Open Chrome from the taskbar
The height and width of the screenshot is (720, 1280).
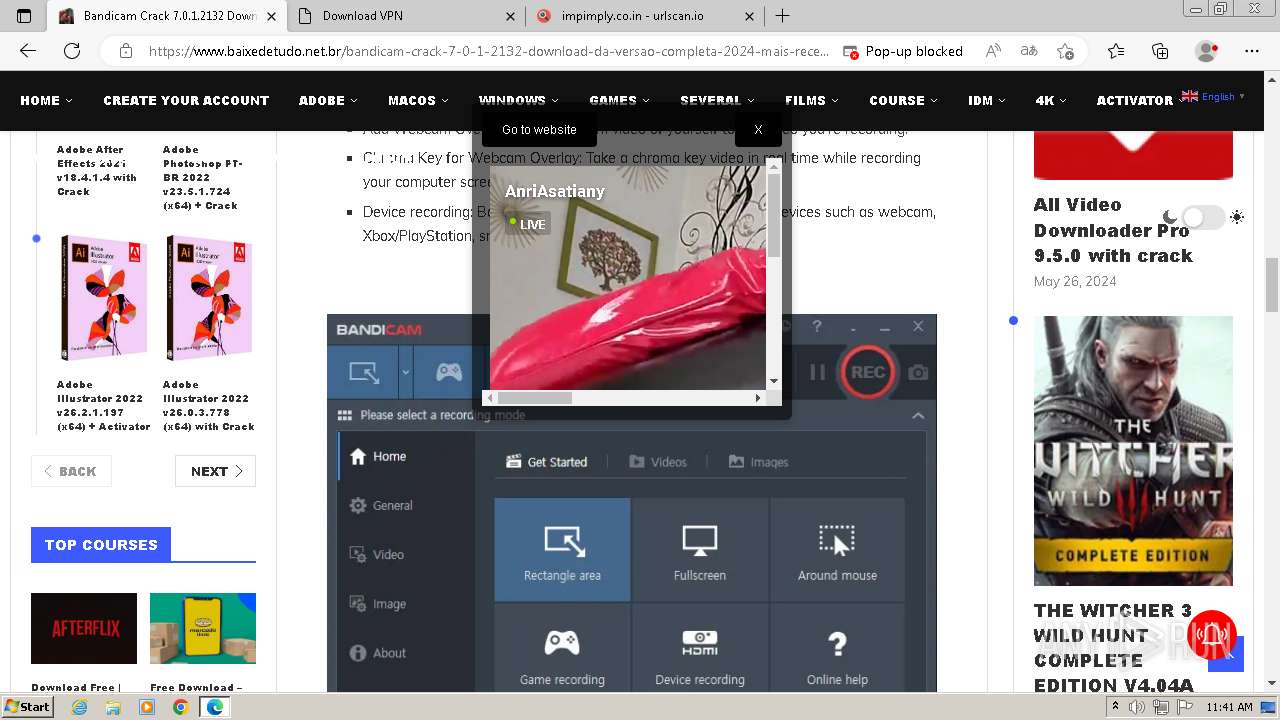tap(180, 707)
